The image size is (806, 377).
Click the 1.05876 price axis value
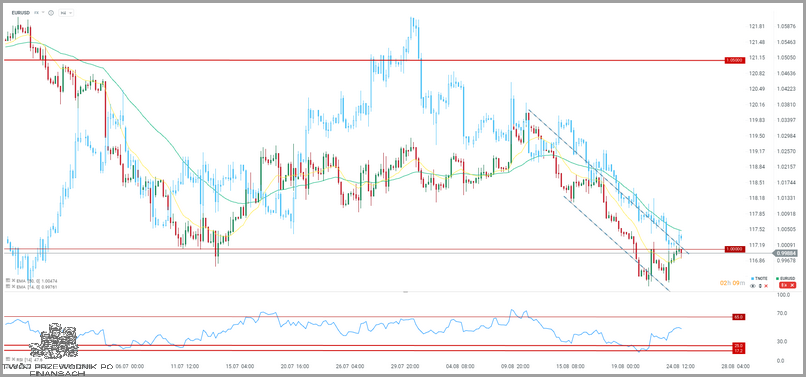[x=786, y=26]
